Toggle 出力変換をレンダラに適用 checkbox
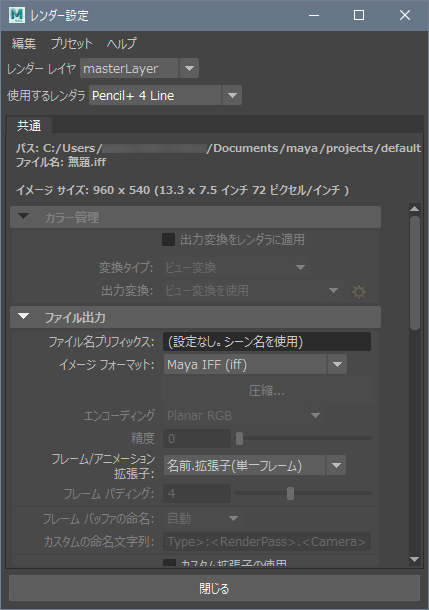The image size is (429, 610). coord(168,240)
